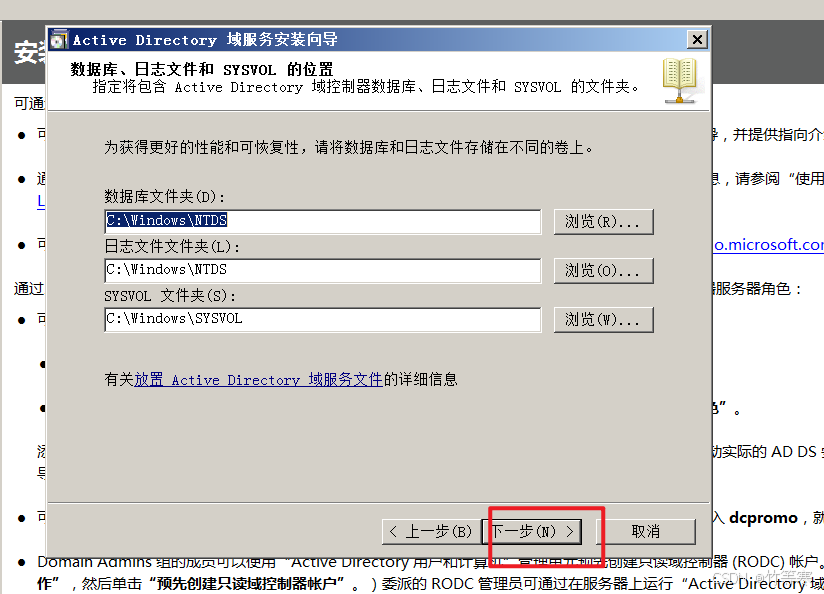The width and height of the screenshot is (824, 594).
Task: Continue with 下一步(N) button
Action: coord(532,531)
